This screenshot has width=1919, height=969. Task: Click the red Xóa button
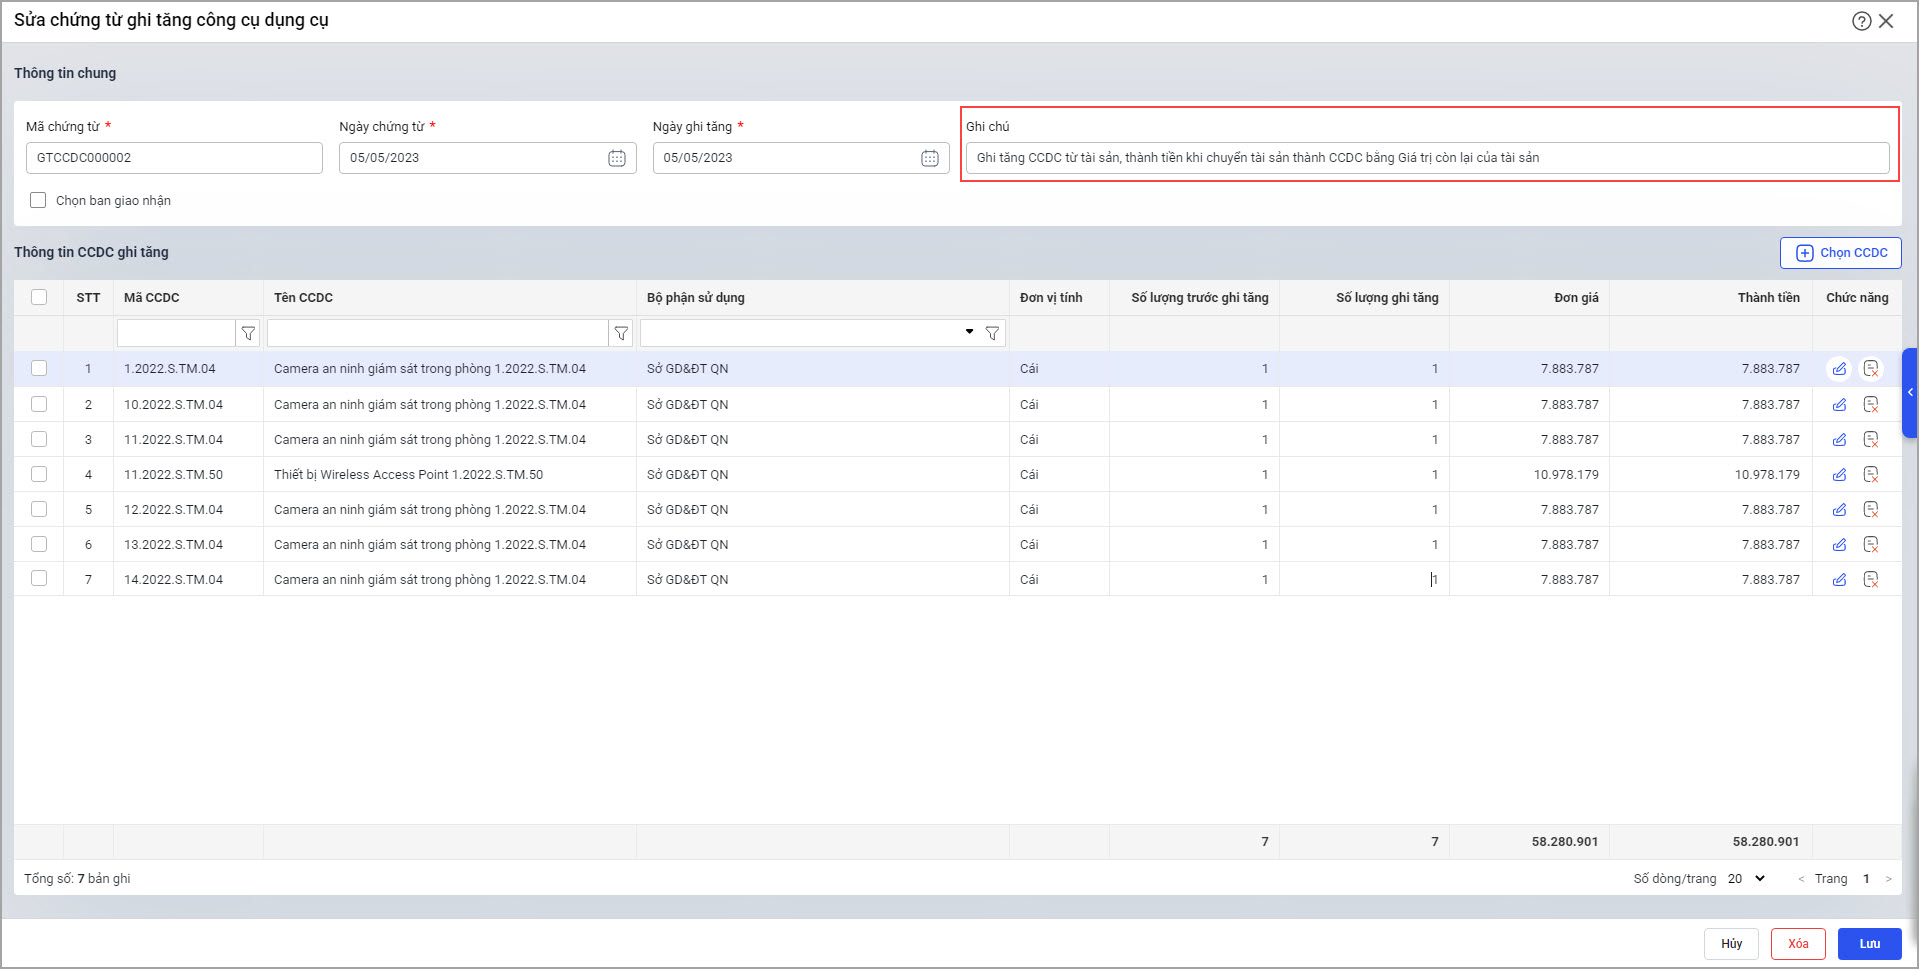[1797, 944]
